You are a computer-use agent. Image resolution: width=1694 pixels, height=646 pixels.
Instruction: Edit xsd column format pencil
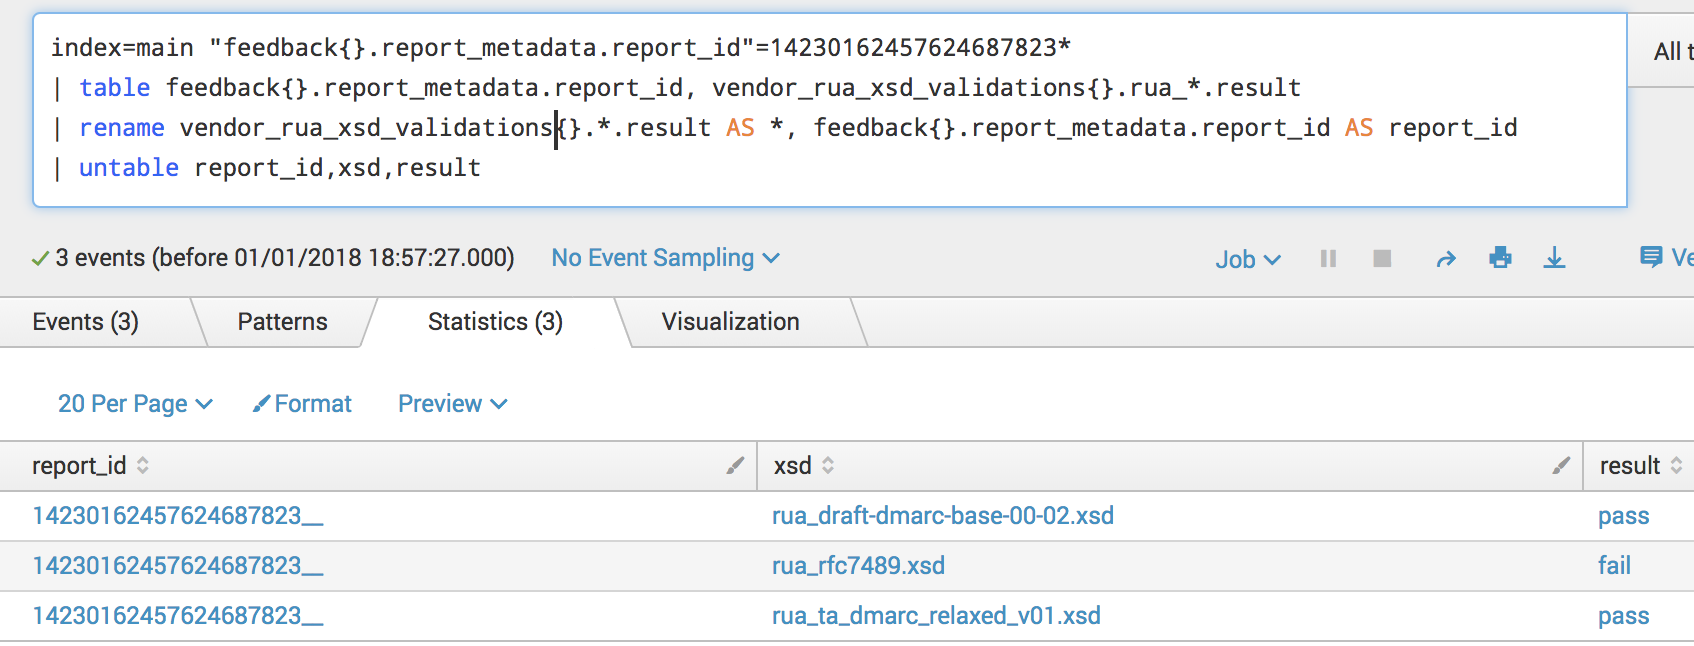pos(1561,465)
